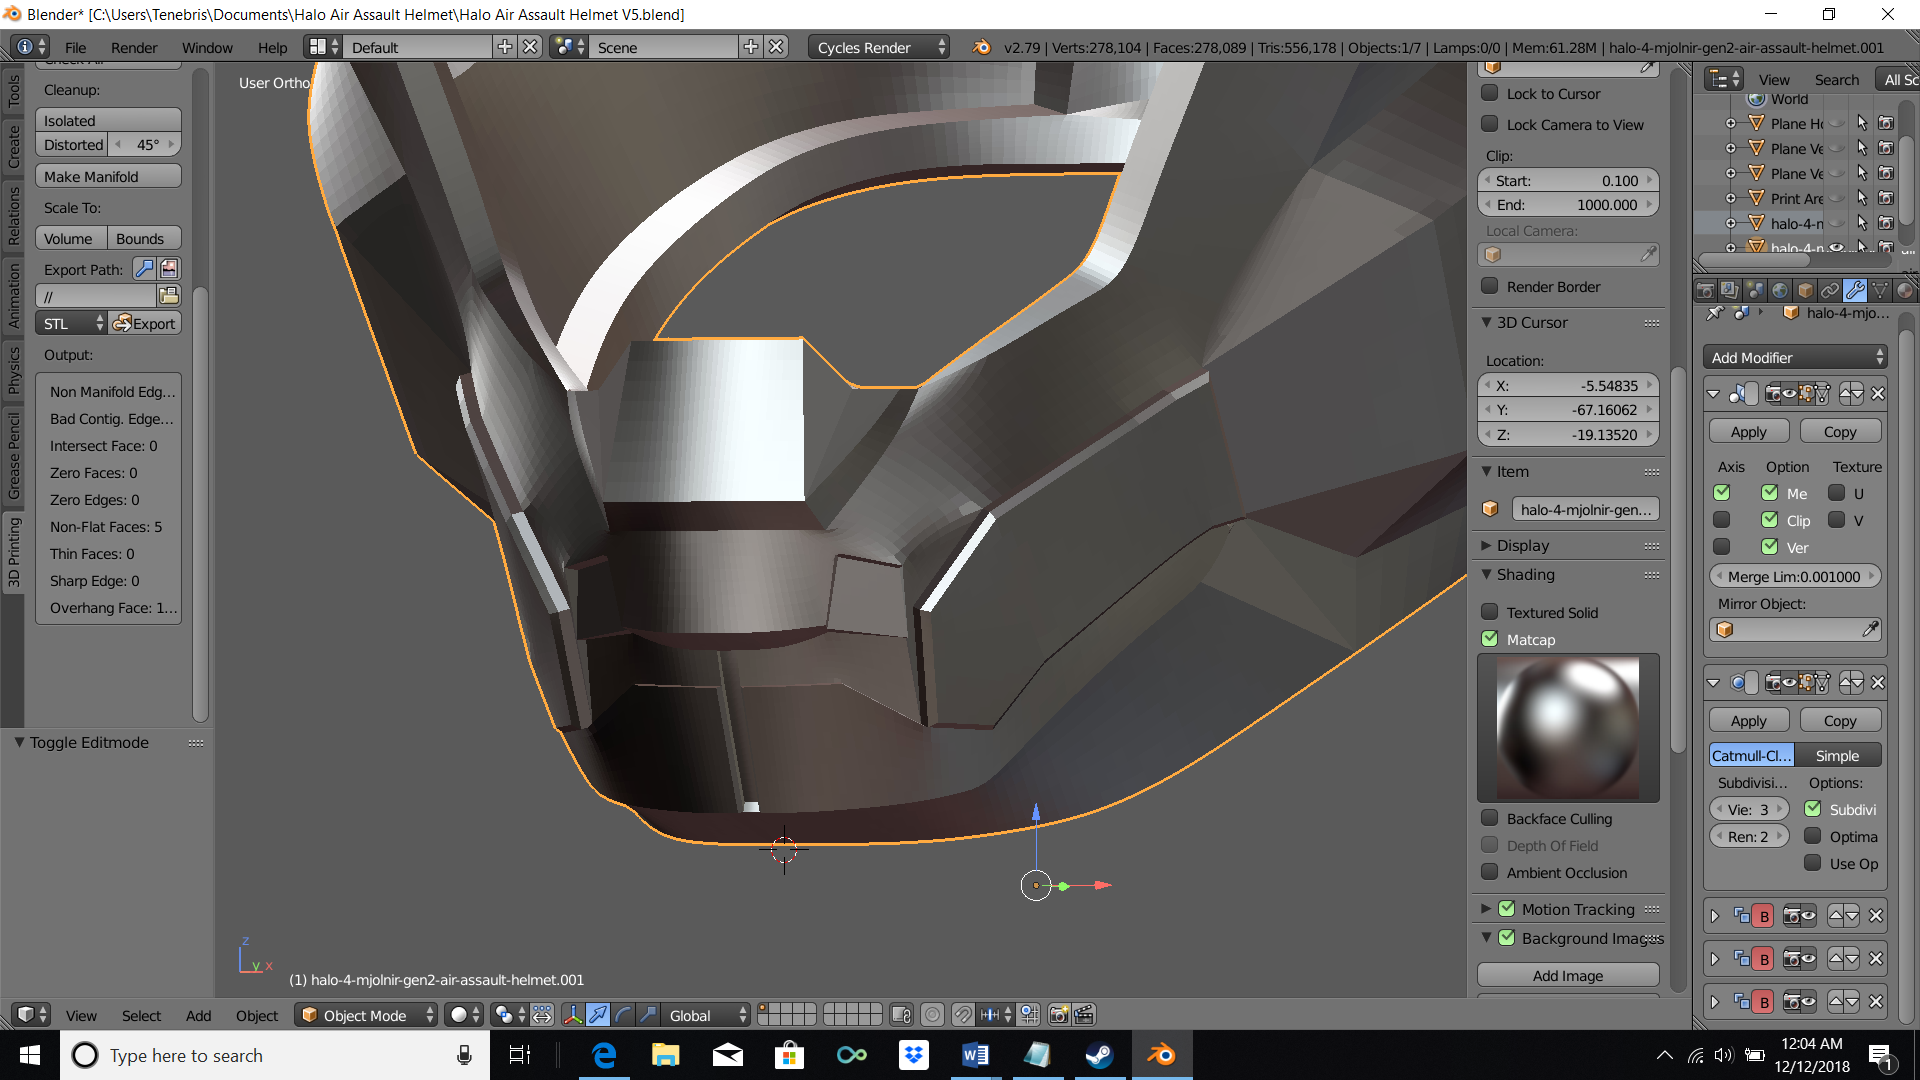The height and width of the screenshot is (1080, 1920).
Task: Toggle render camera for Plane Ho row
Action: tap(1886, 123)
